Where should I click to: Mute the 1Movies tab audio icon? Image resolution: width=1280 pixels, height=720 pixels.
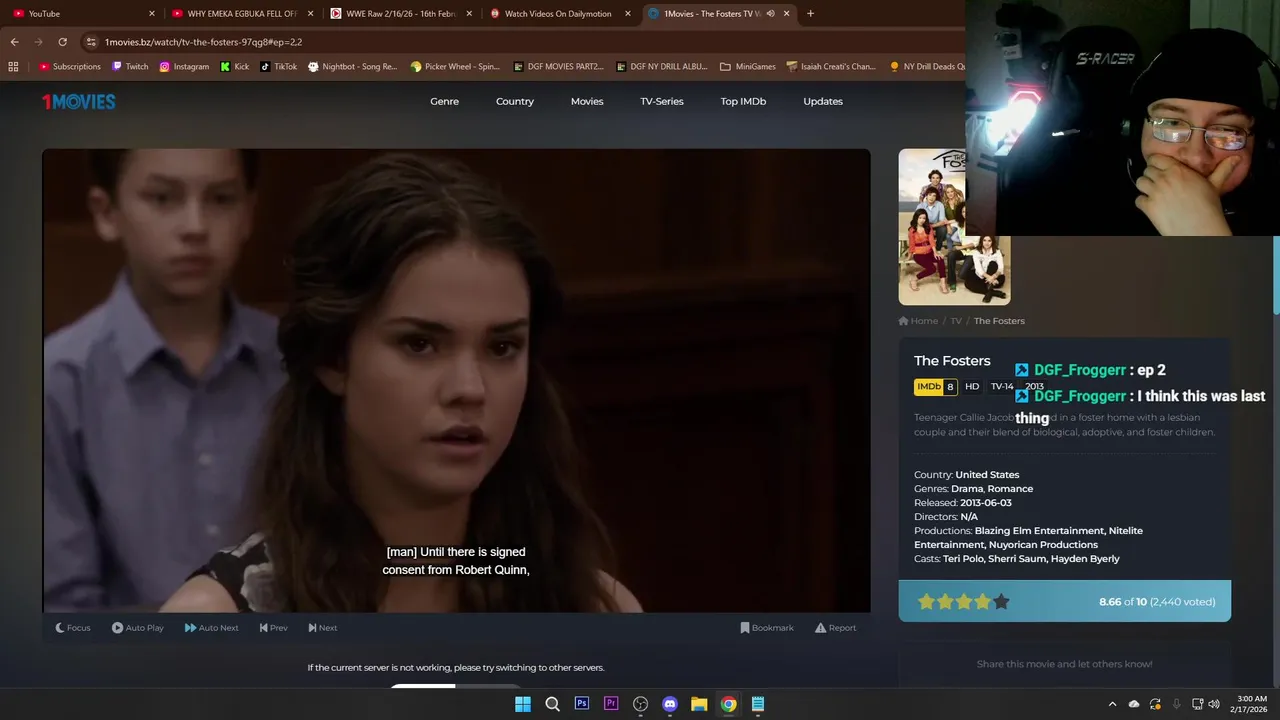click(x=770, y=14)
